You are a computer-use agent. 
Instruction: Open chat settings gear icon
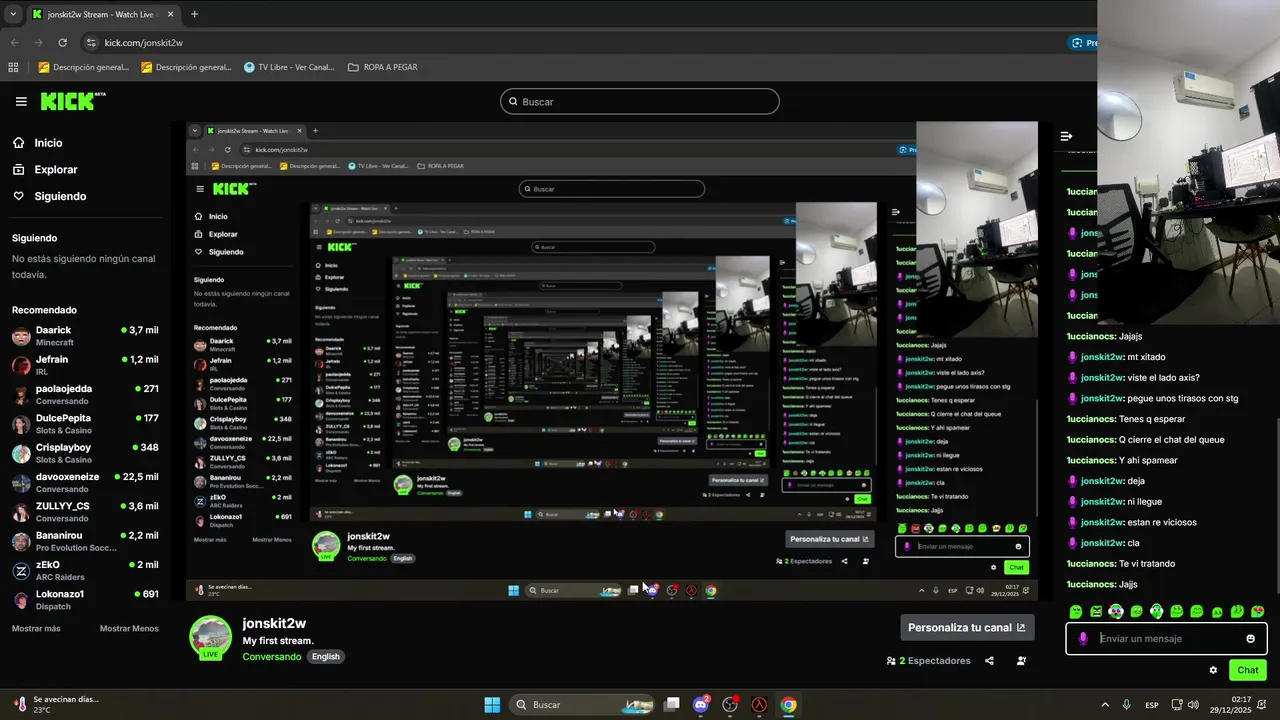(1213, 670)
